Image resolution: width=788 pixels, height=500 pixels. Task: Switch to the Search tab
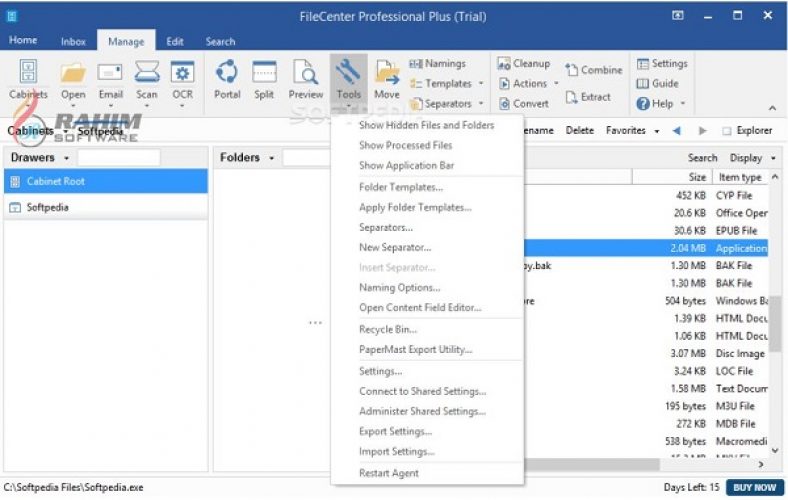[x=220, y=42]
